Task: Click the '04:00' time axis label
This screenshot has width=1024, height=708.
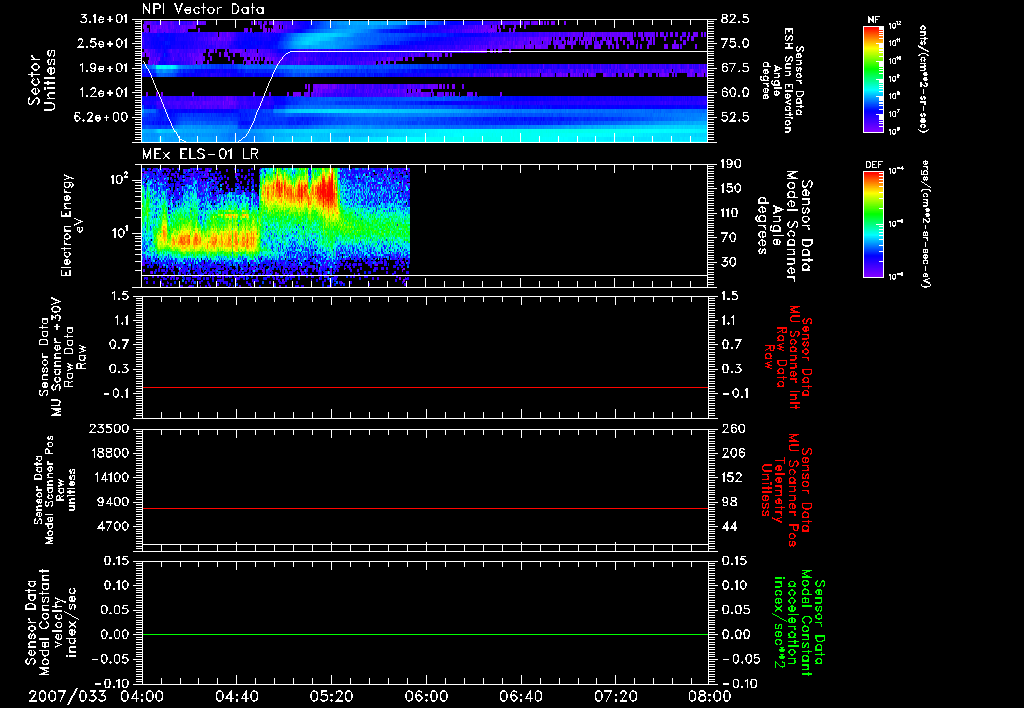Action: tap(142, 696)
